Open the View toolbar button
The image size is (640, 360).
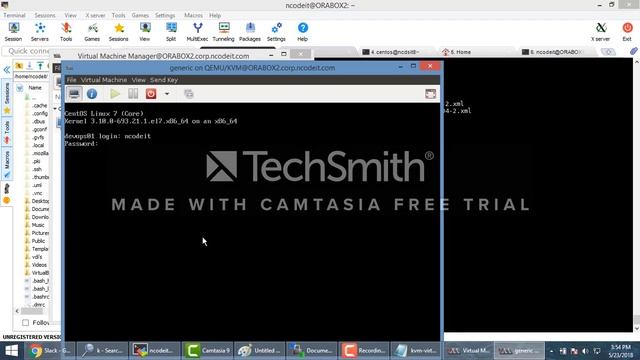pos(145,32)
